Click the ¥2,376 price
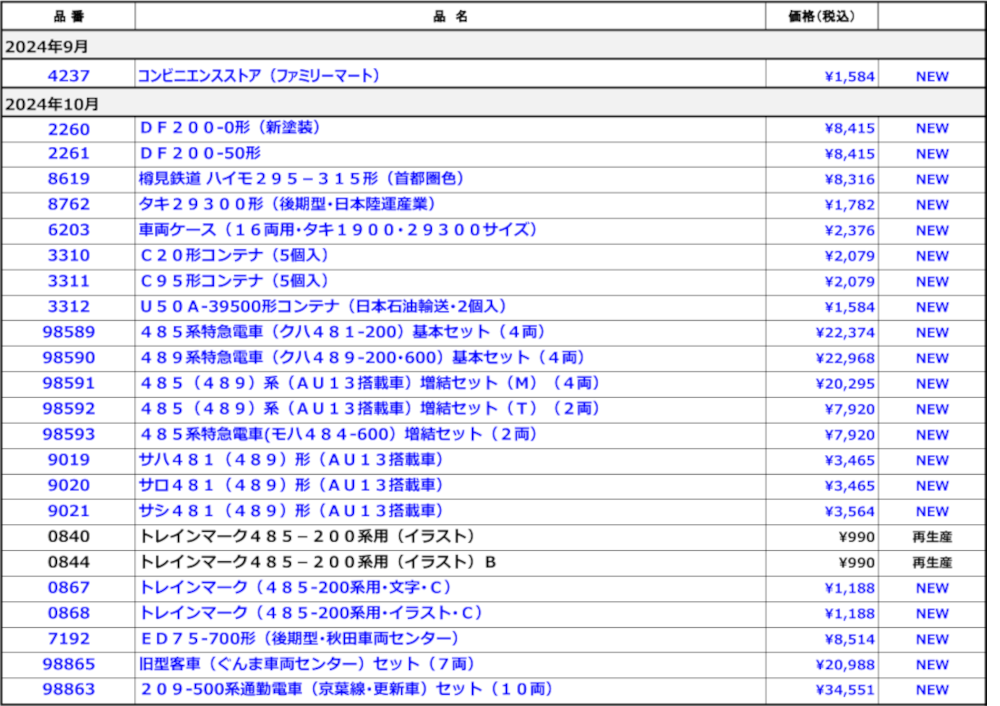 coord(849,231)
